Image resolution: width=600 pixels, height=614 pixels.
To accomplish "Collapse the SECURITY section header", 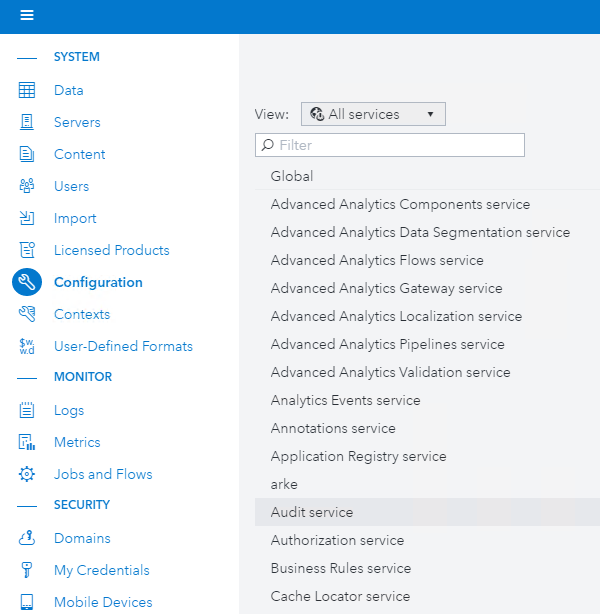I will 81,505.
